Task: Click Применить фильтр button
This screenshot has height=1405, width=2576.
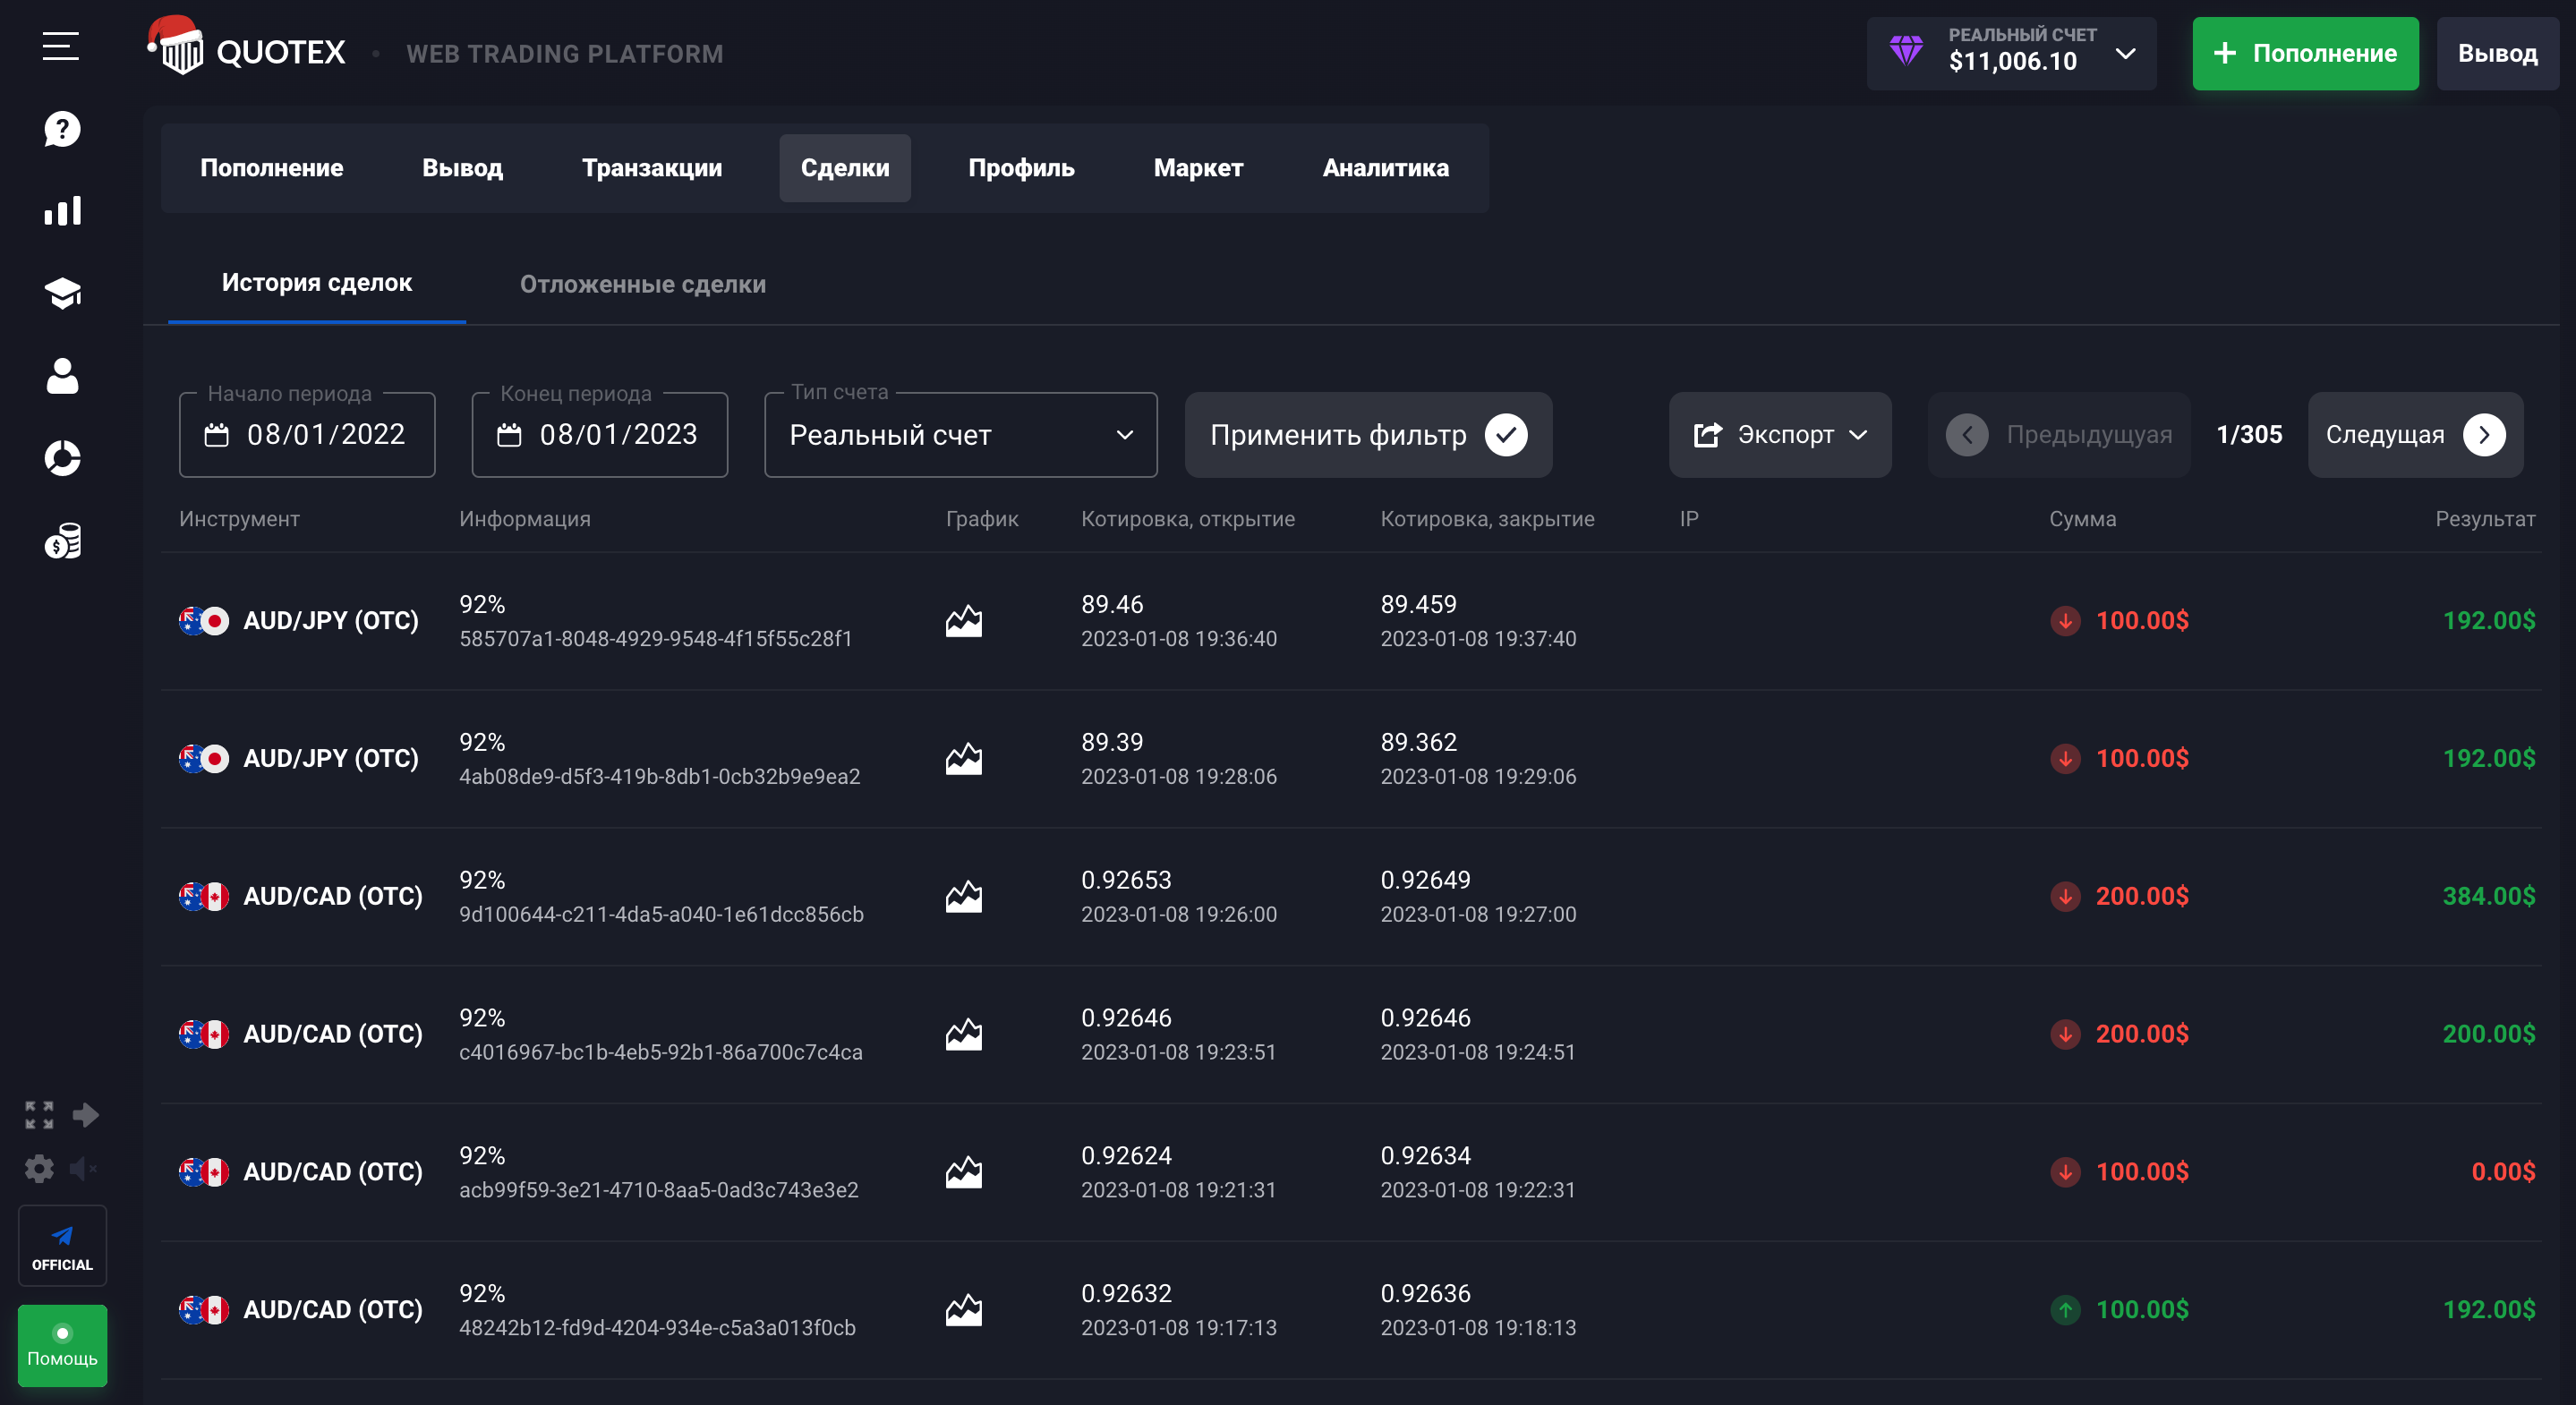Action: click(1368, 434)
